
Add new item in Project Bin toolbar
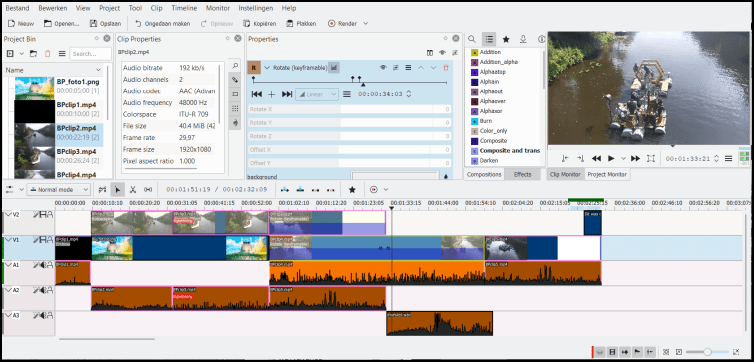coord(10,53)
